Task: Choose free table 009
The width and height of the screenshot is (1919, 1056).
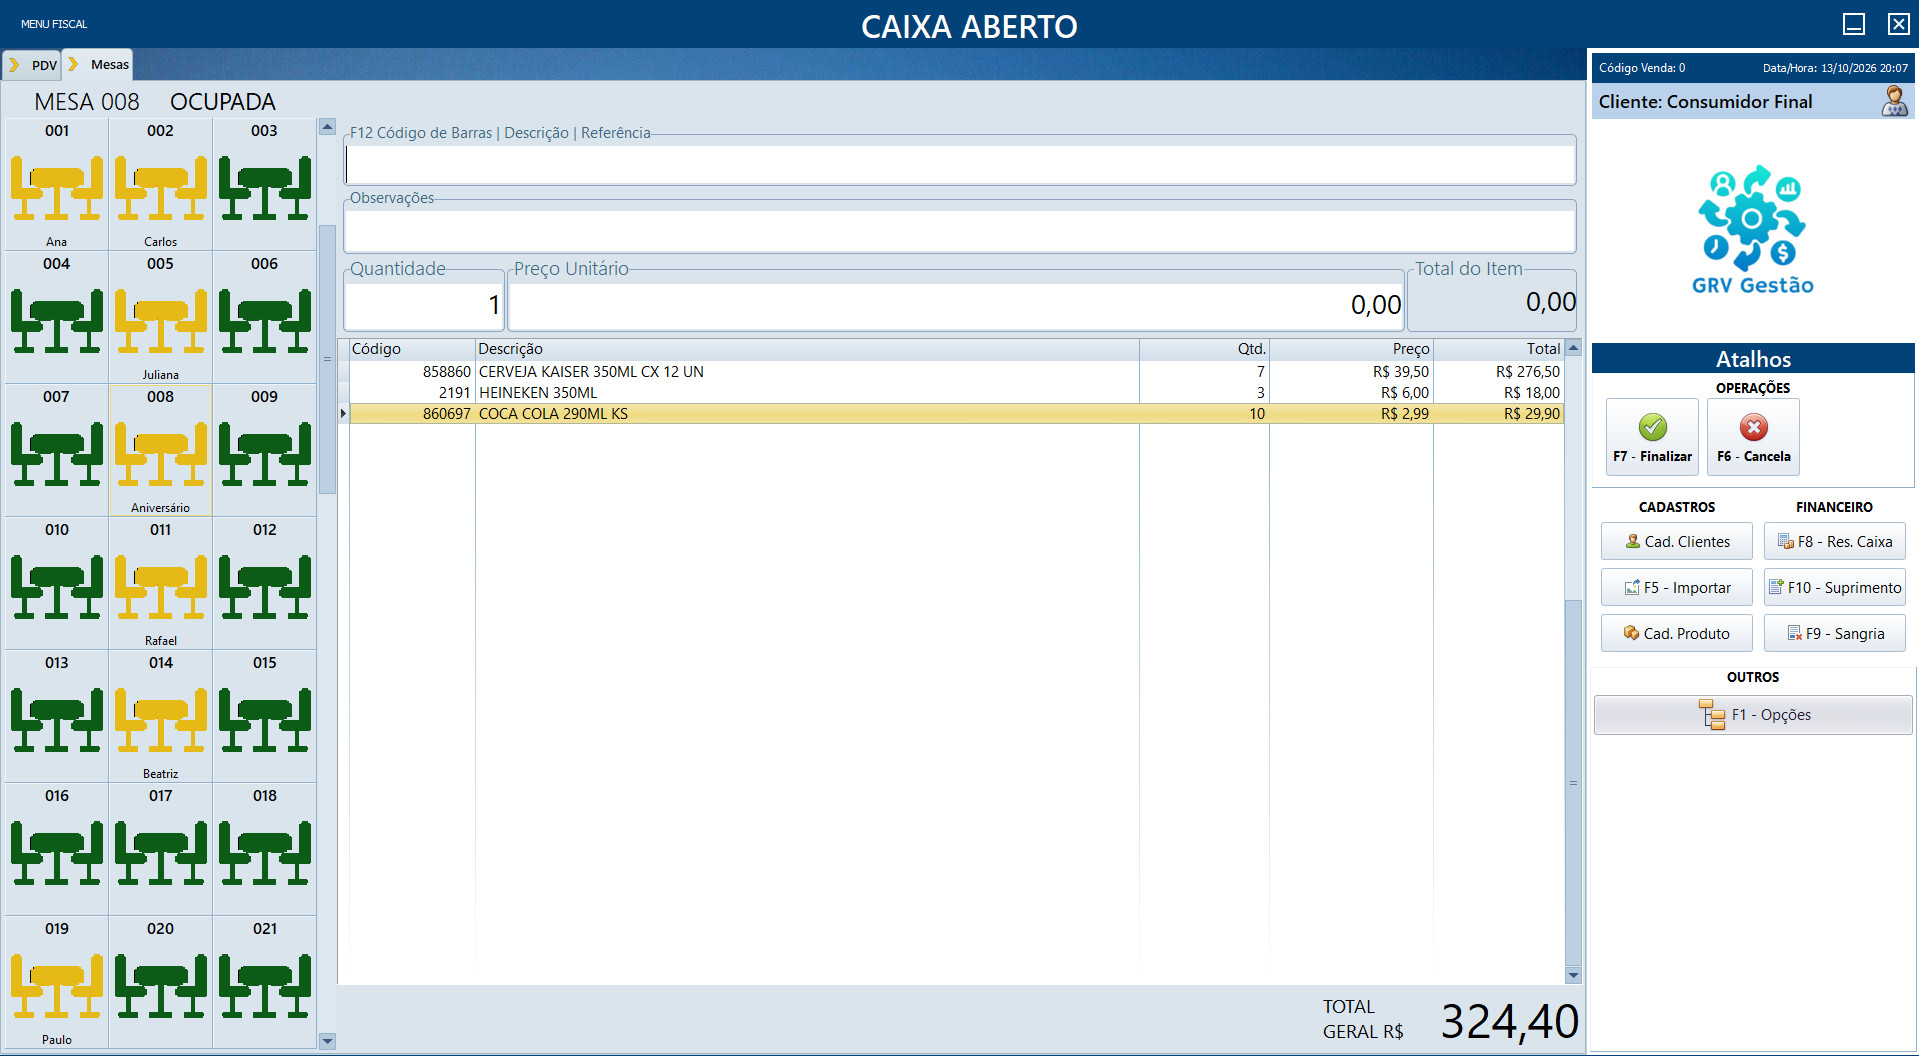Action: [x=264, y=452]
